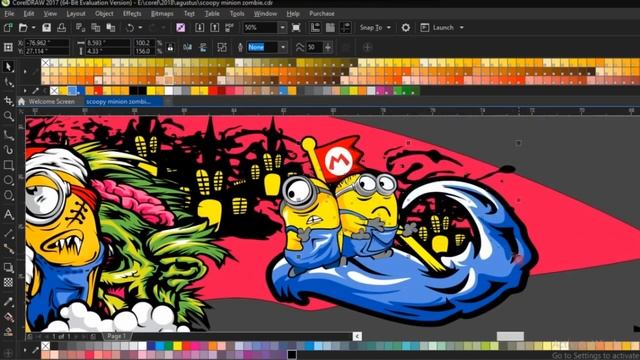640x360 pixels.
Task: Click the scroll-left arrow beside page tabs
Action: 357,336
